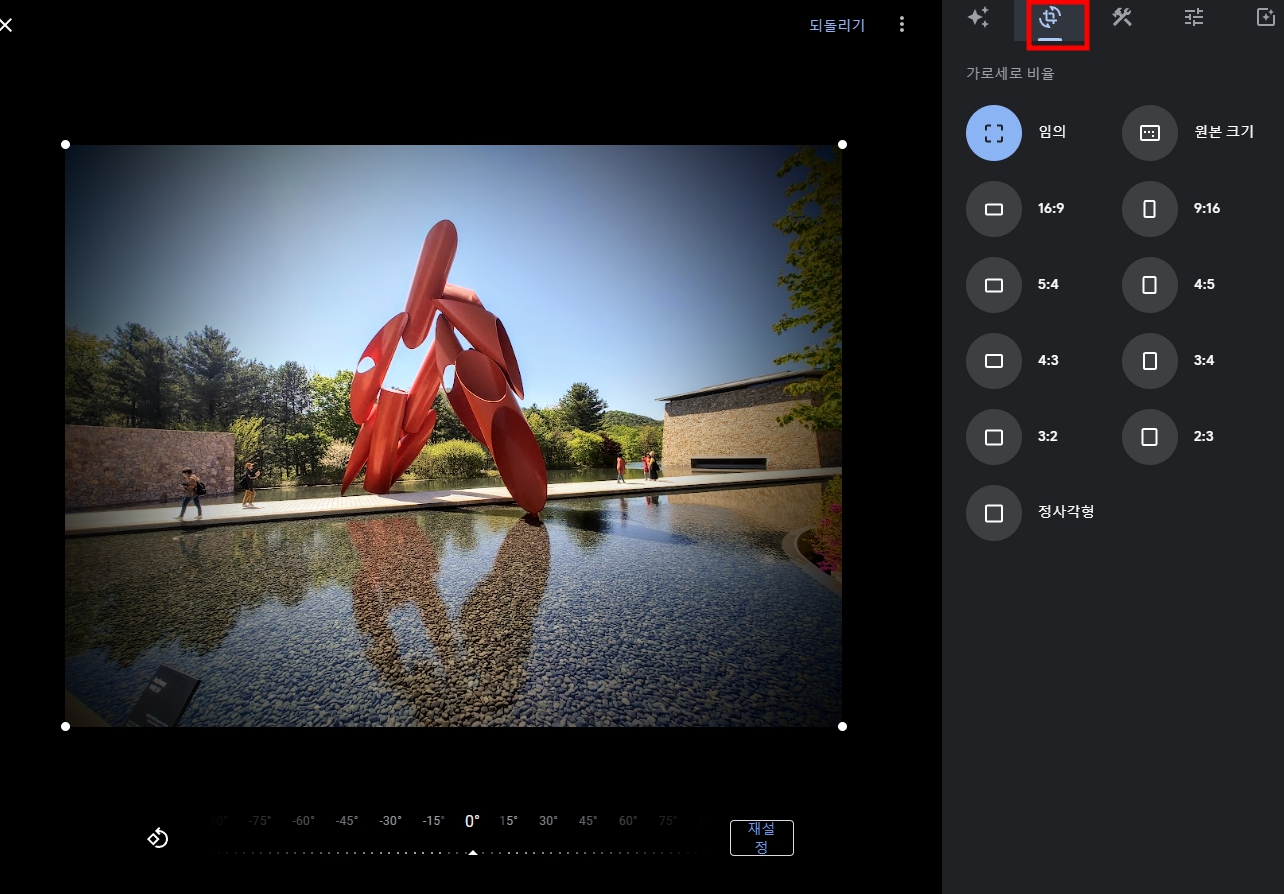This screenshot has width=1284, height=894.
Task: Click the bottom-left crop corner handle
Action: (66, 726)
